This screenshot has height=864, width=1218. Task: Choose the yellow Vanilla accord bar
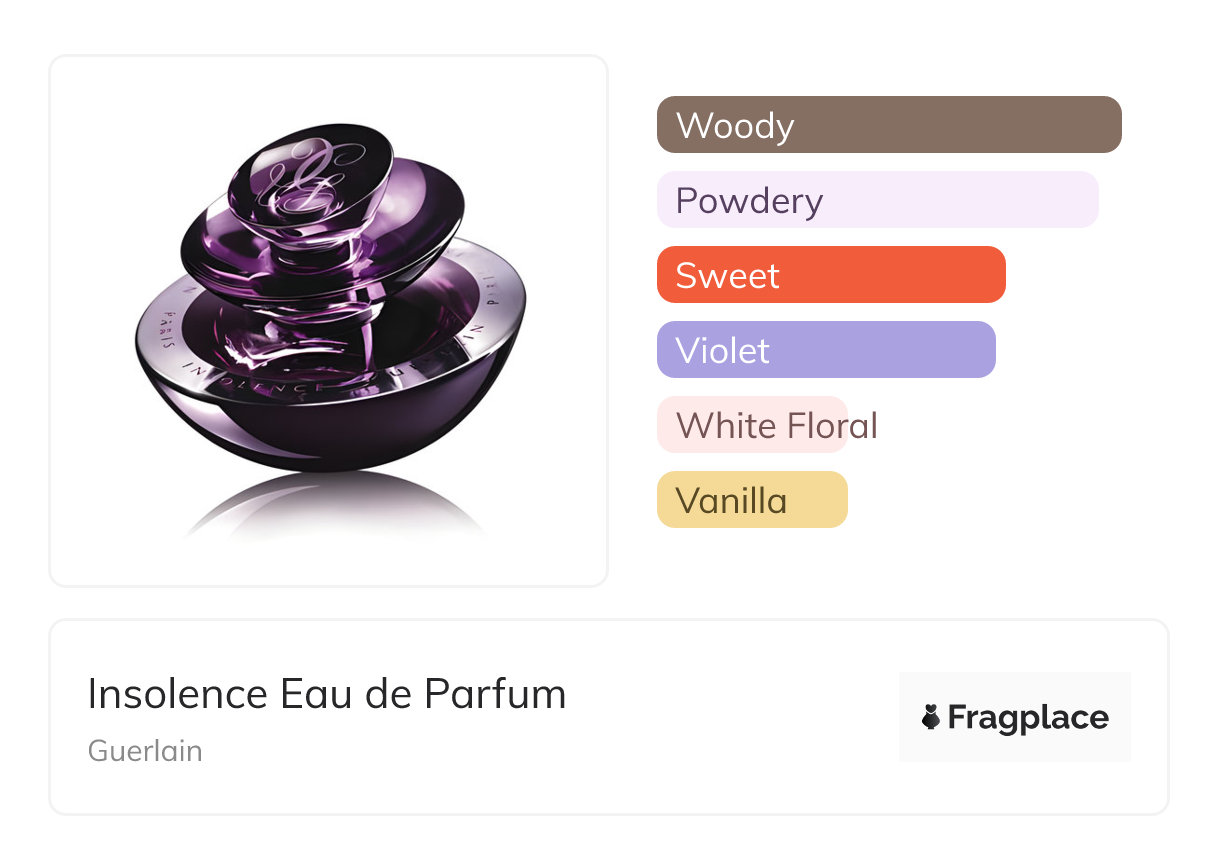point(752,500)
